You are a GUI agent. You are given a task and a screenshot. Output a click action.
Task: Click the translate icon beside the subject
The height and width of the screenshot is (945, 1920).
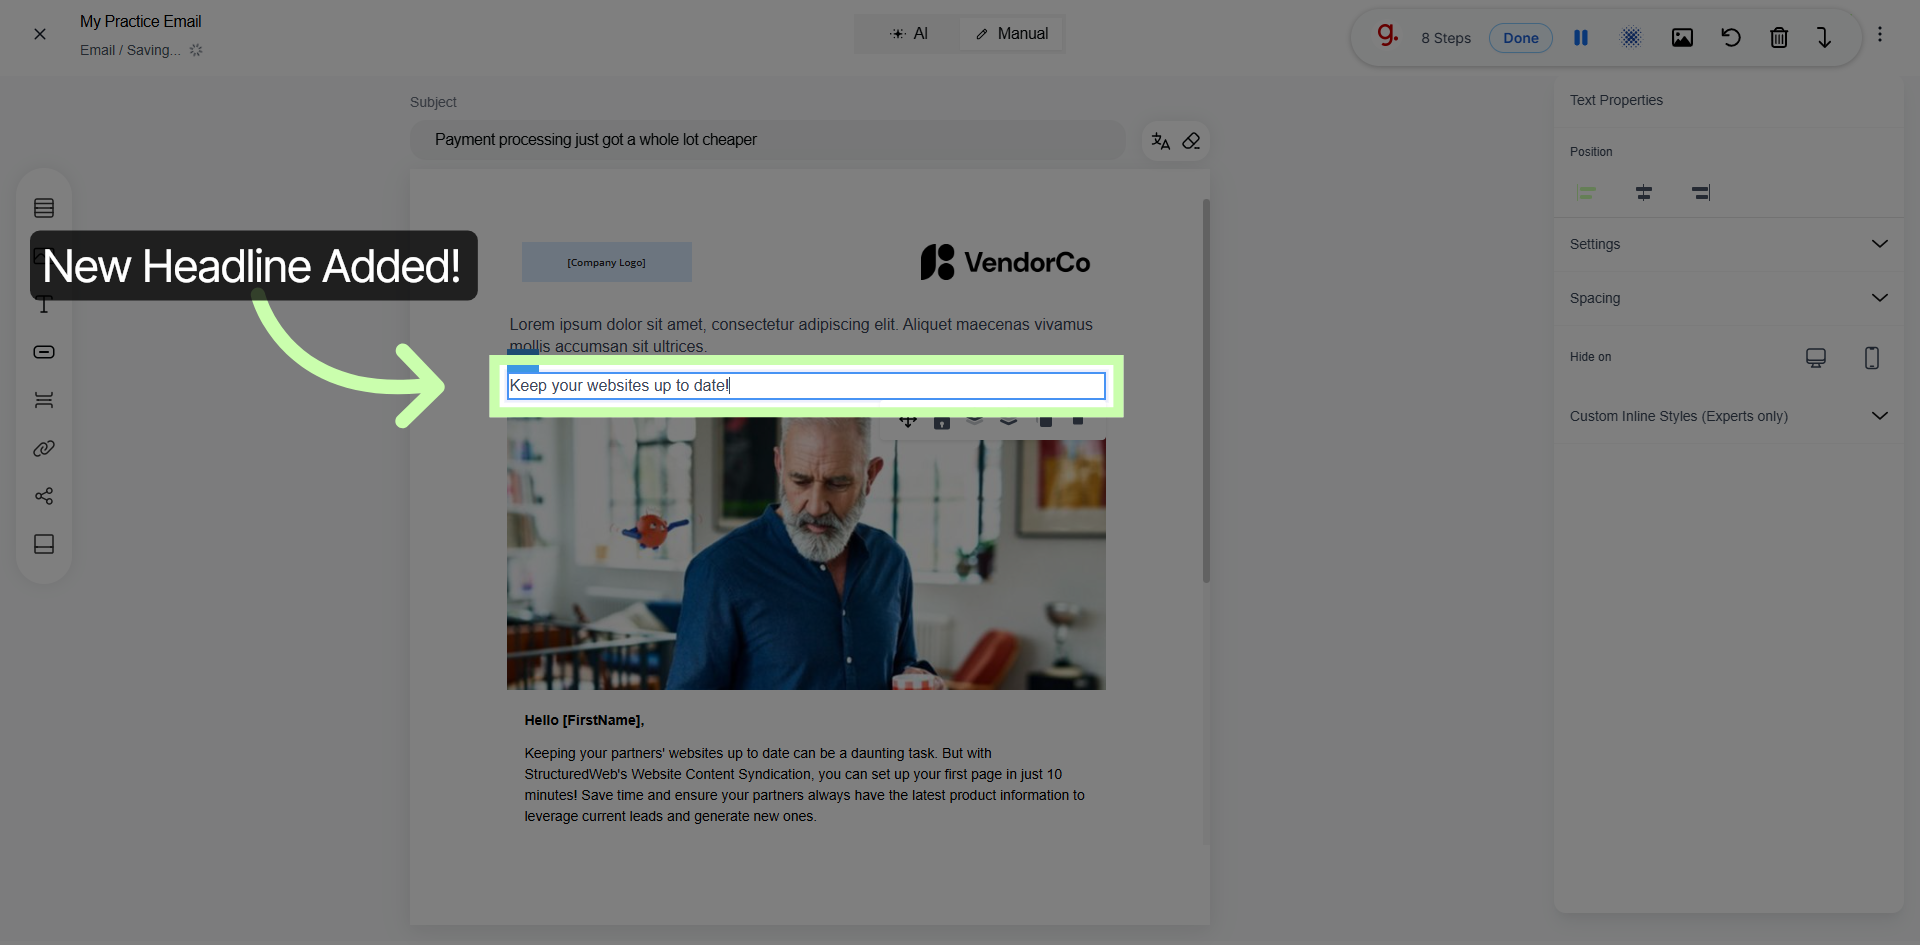point(1161,141)
